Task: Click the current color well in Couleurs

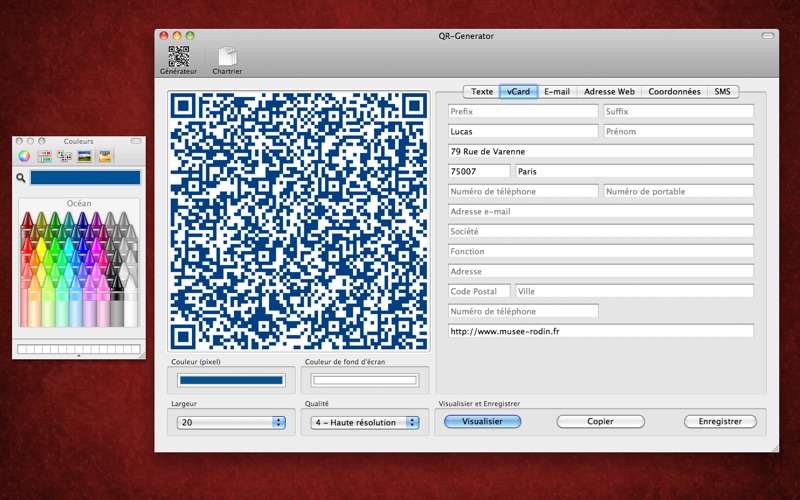Action: tap(85, 178)
